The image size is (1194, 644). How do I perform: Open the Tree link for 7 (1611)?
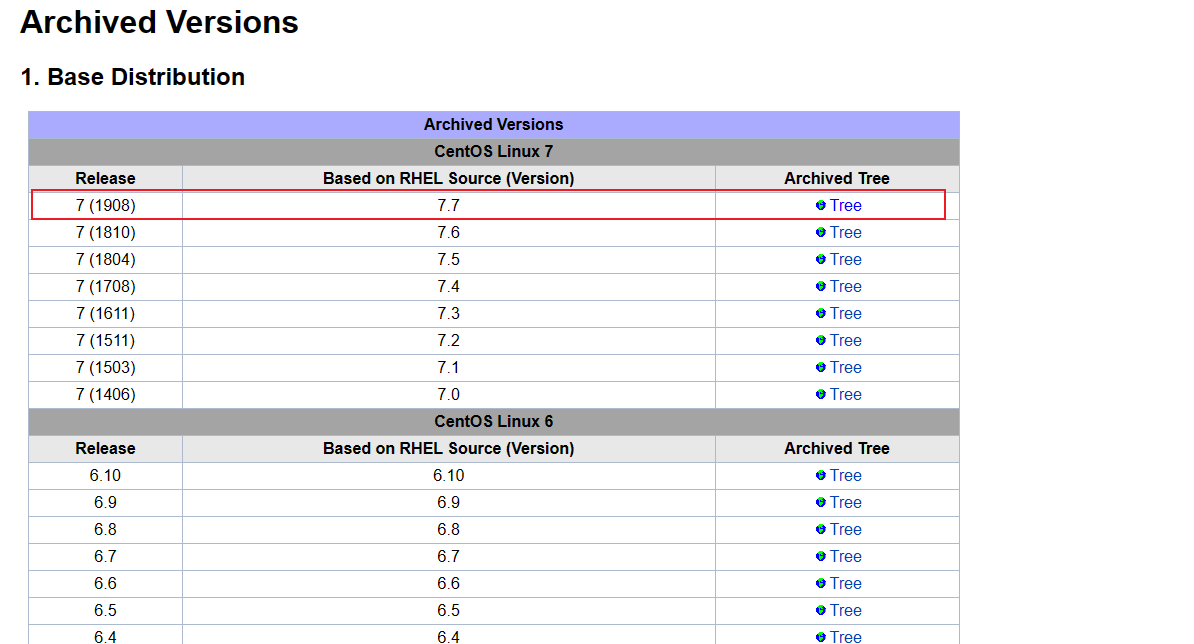tap(845, 314)
